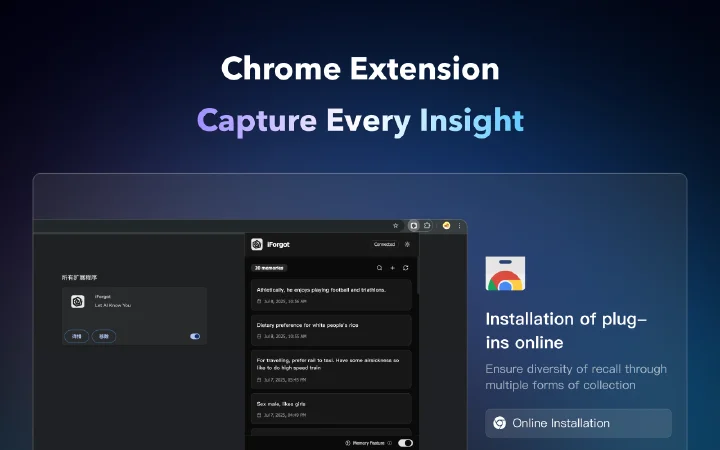Click the 'Capture Every Insight' tagline
Image resolution: width=720 pixels, height=450 pixels.
coord(360,121)
